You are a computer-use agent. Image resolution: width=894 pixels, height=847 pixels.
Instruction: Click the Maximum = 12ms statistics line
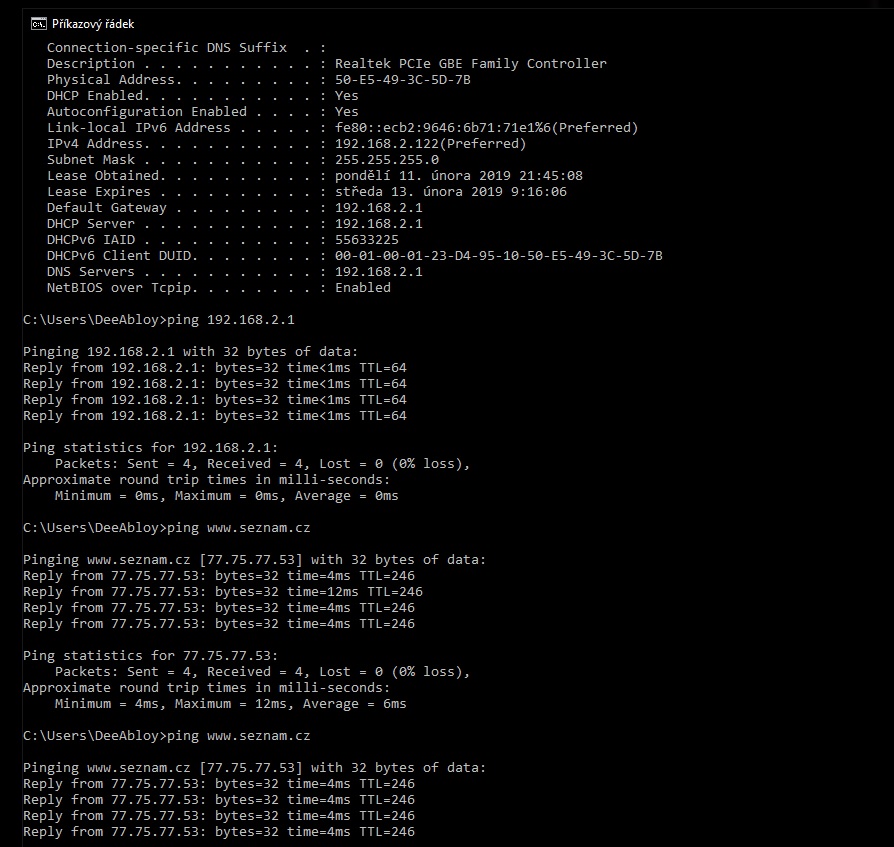(230, 703)
